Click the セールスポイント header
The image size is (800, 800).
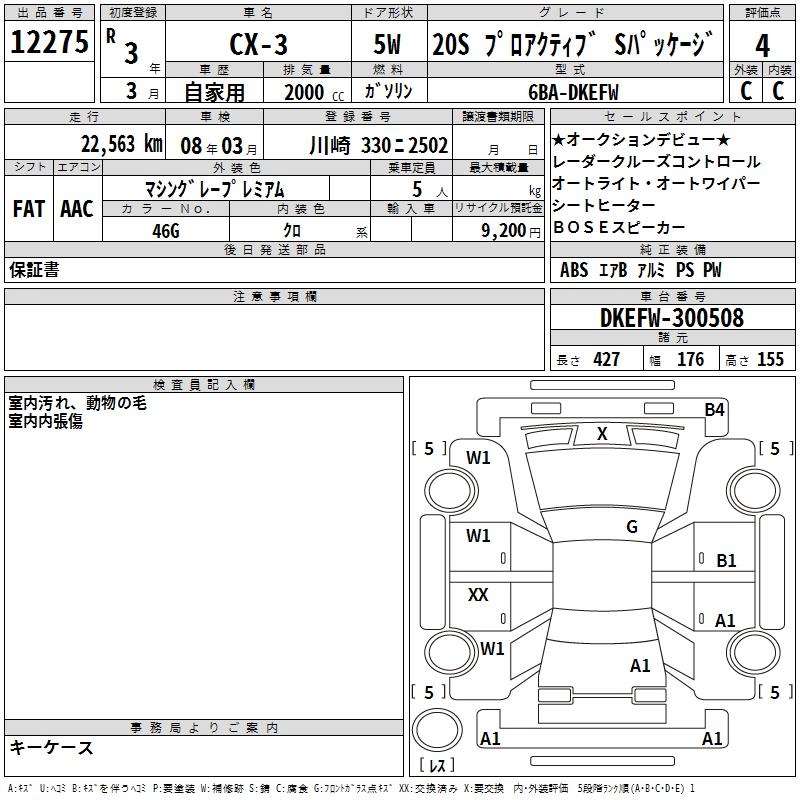tap(672, 116)
